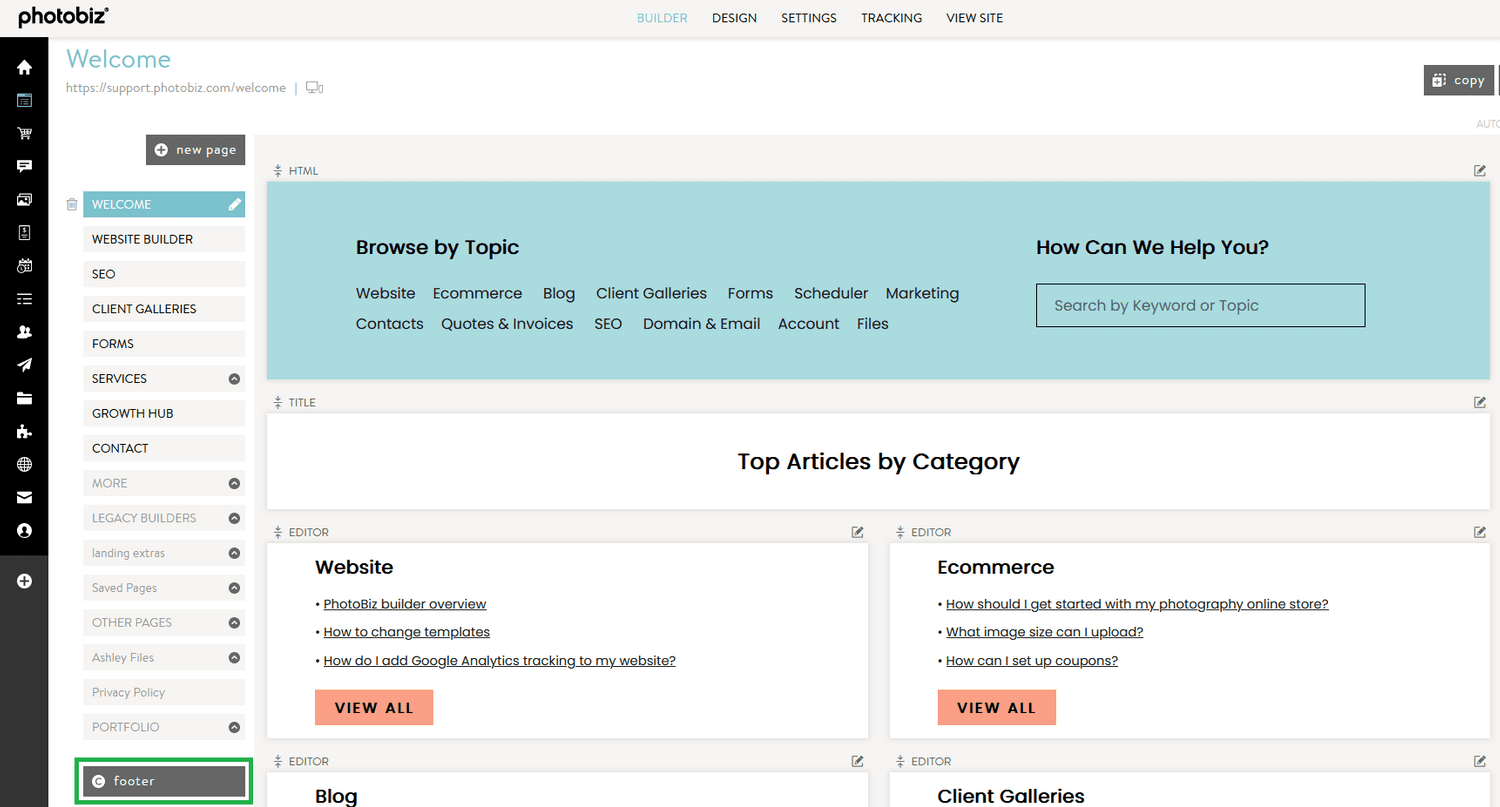Switch to the DESIGN tab
1500x807 pixels.
point(734,17)
